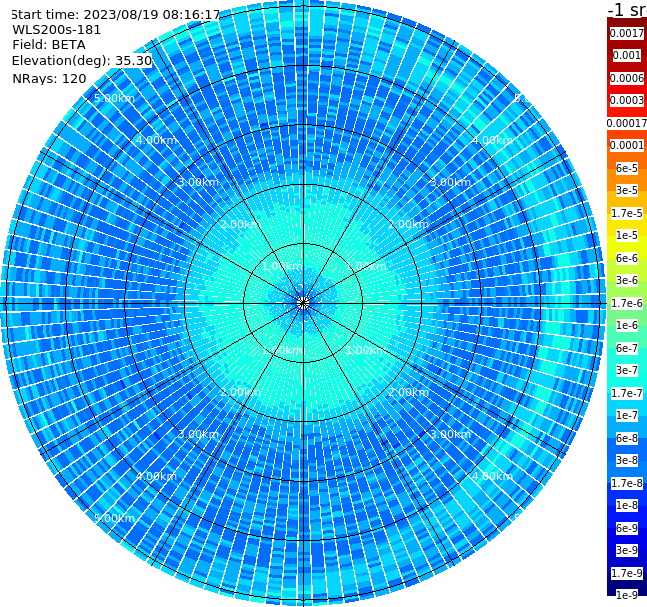Select the northeast 4.00km range ring label
This screenshot has width=647, height=607.
(492, 140)
